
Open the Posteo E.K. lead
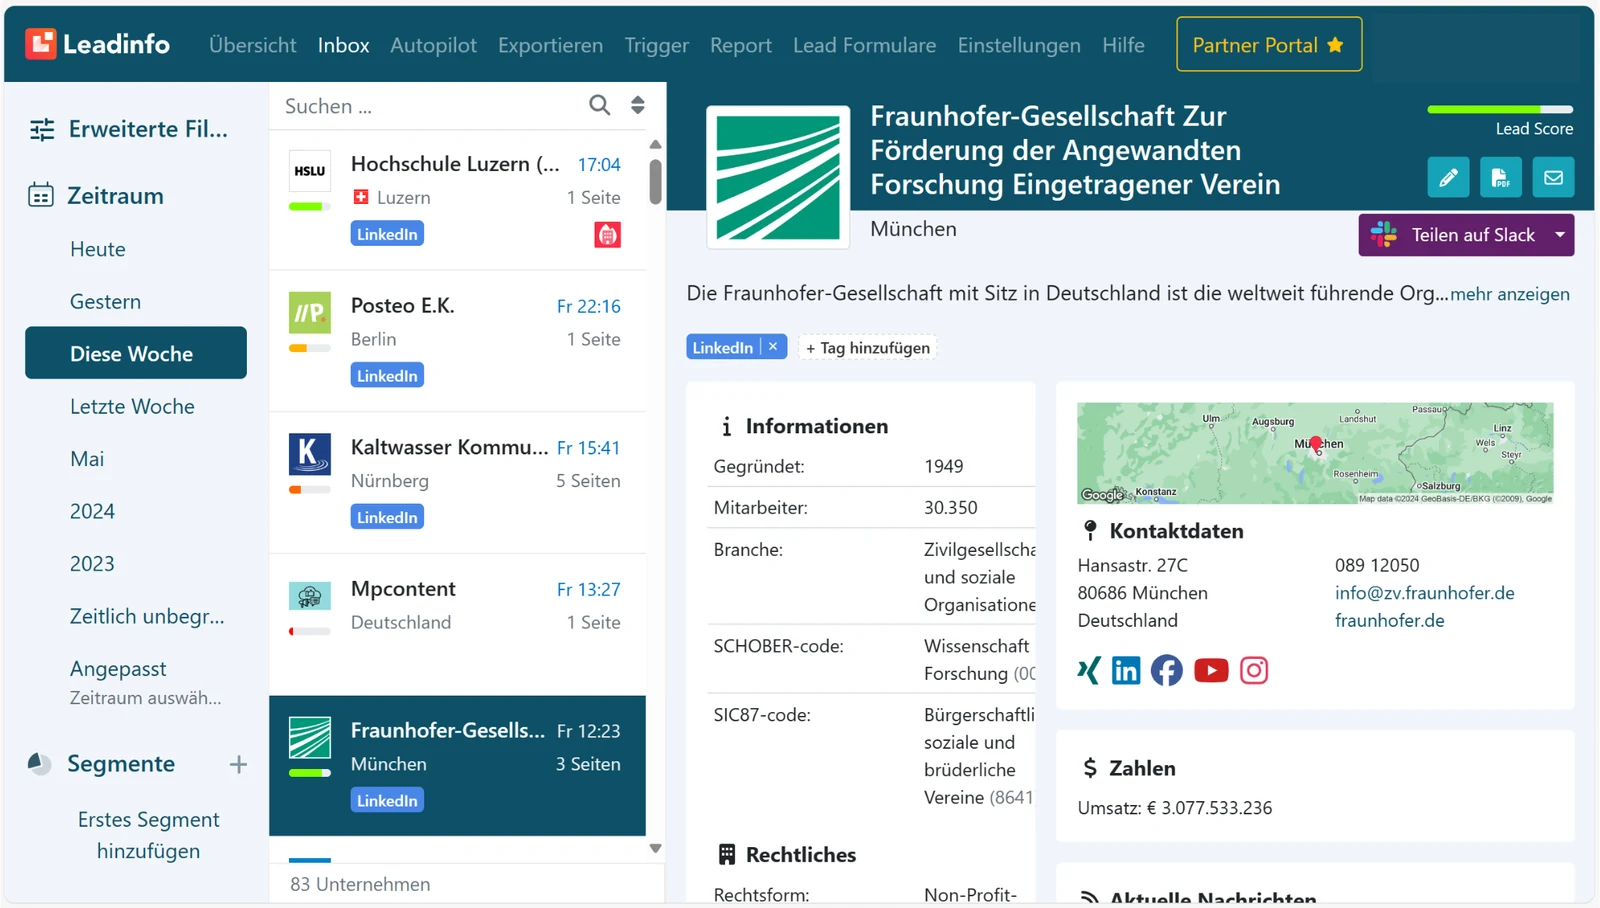click(x=457, y=340)
